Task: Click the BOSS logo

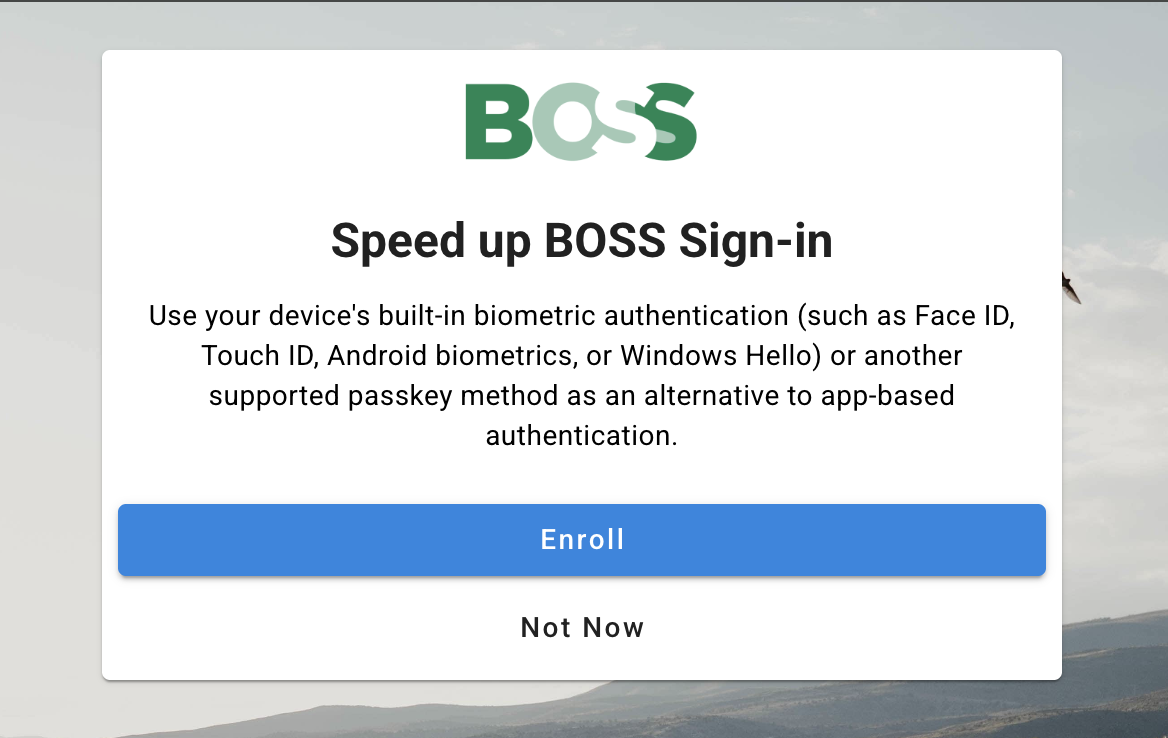Action: [x=580, y=122]
